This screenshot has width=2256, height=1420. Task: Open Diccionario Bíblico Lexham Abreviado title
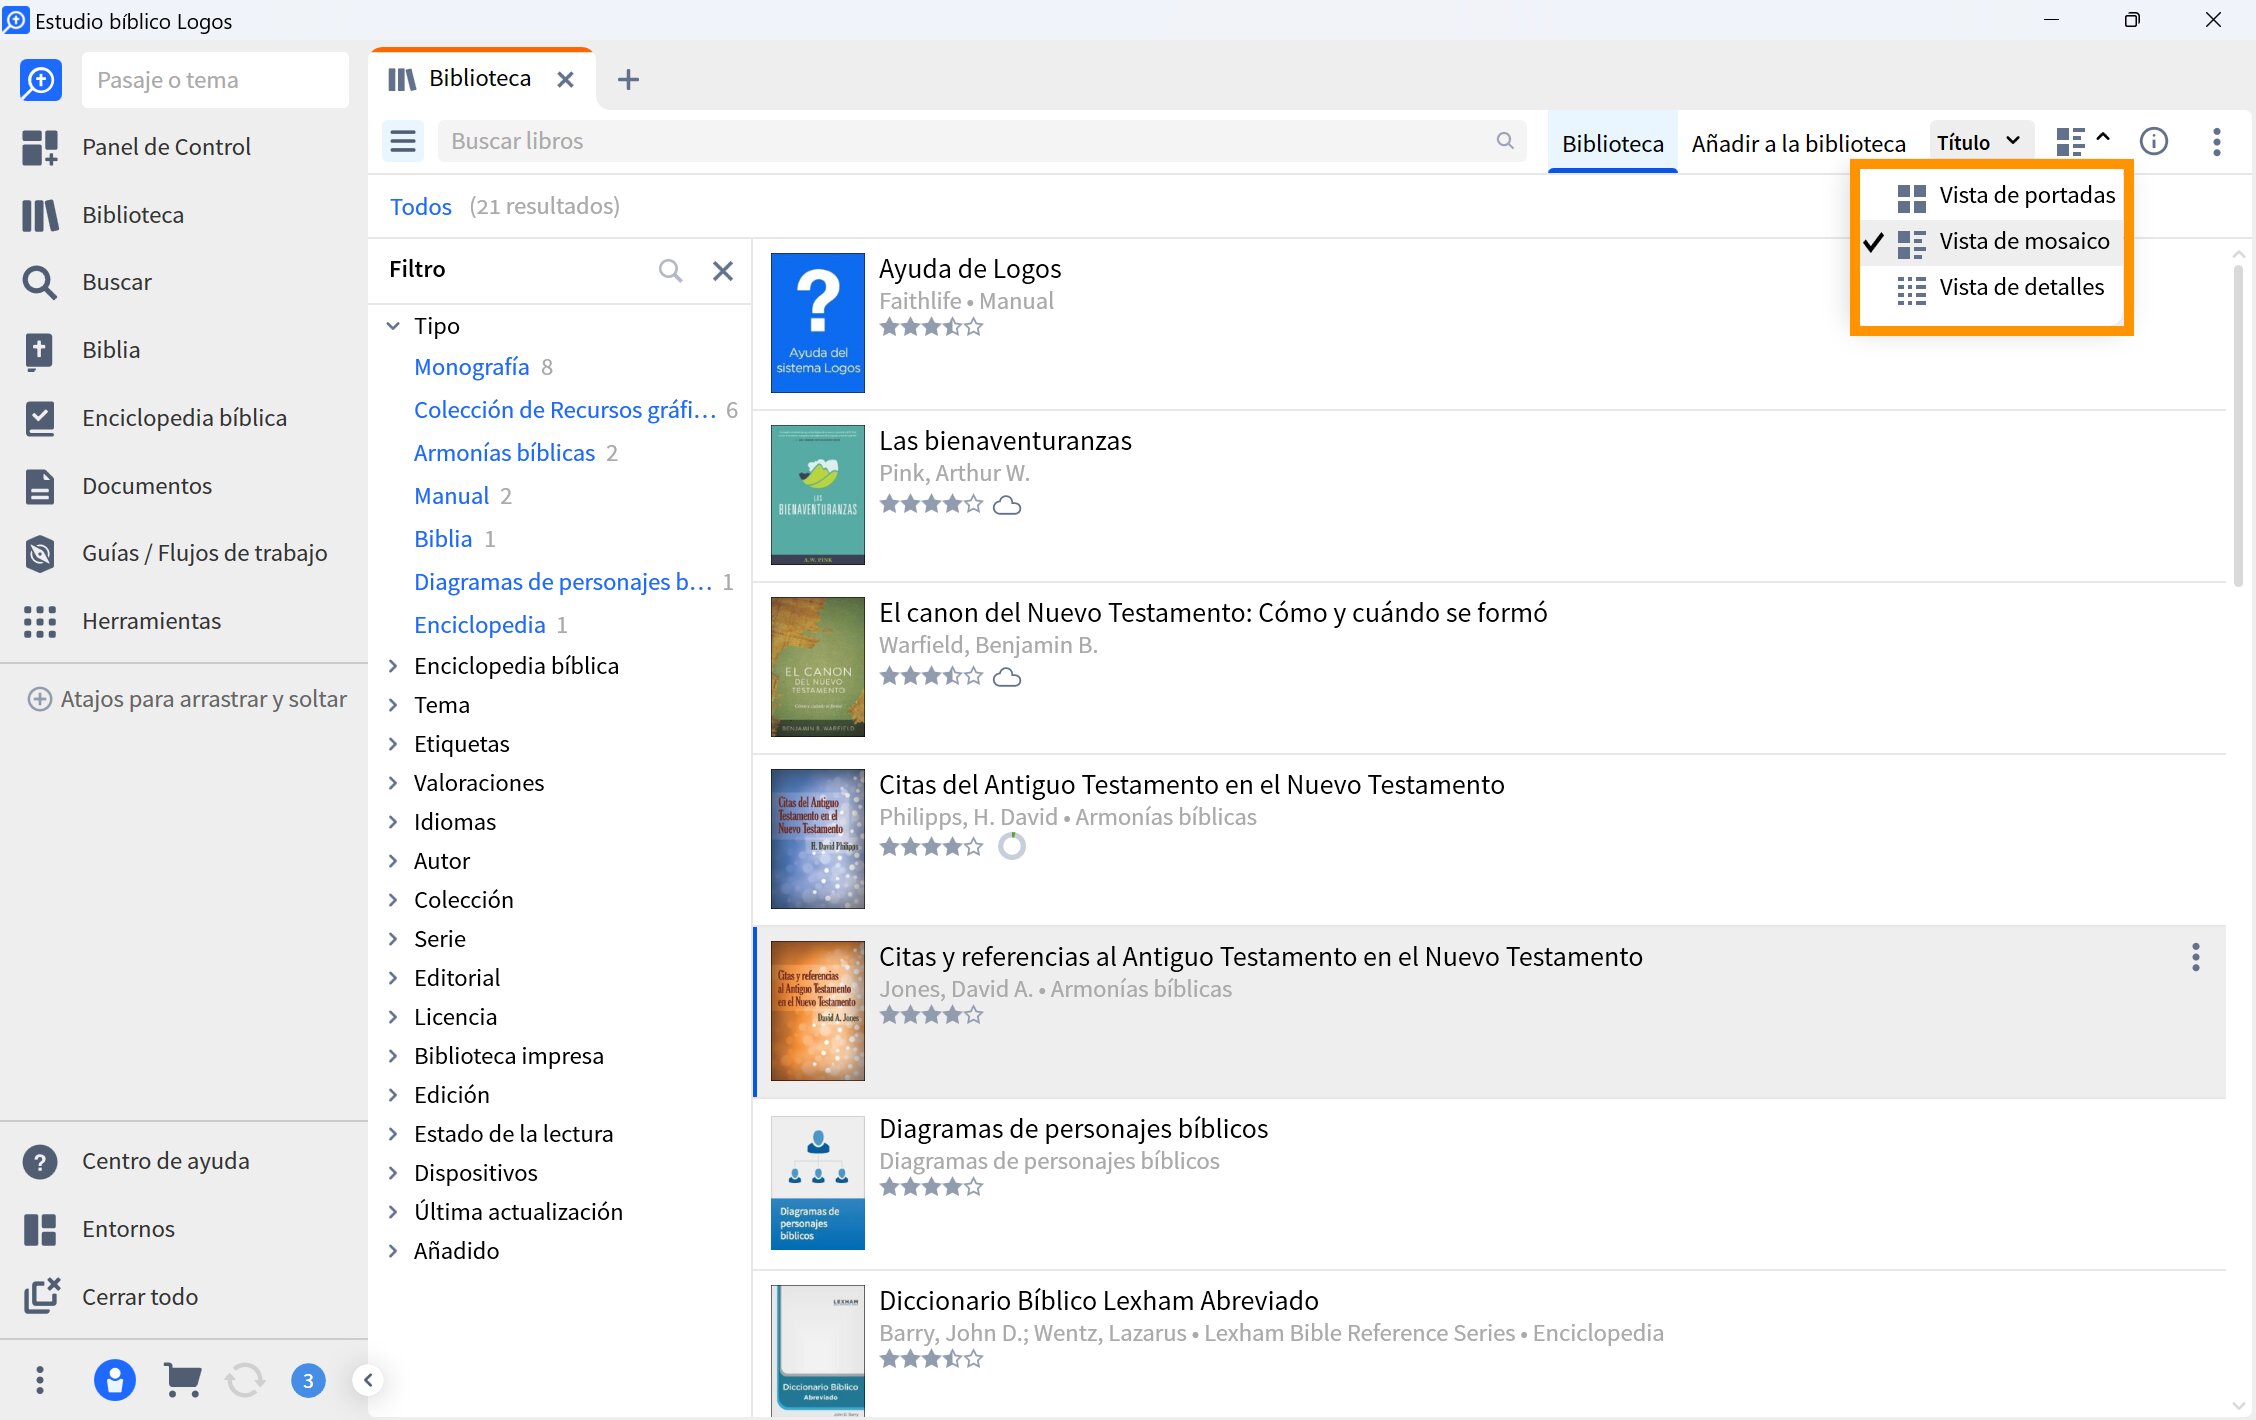[x=1099, y=1301]
